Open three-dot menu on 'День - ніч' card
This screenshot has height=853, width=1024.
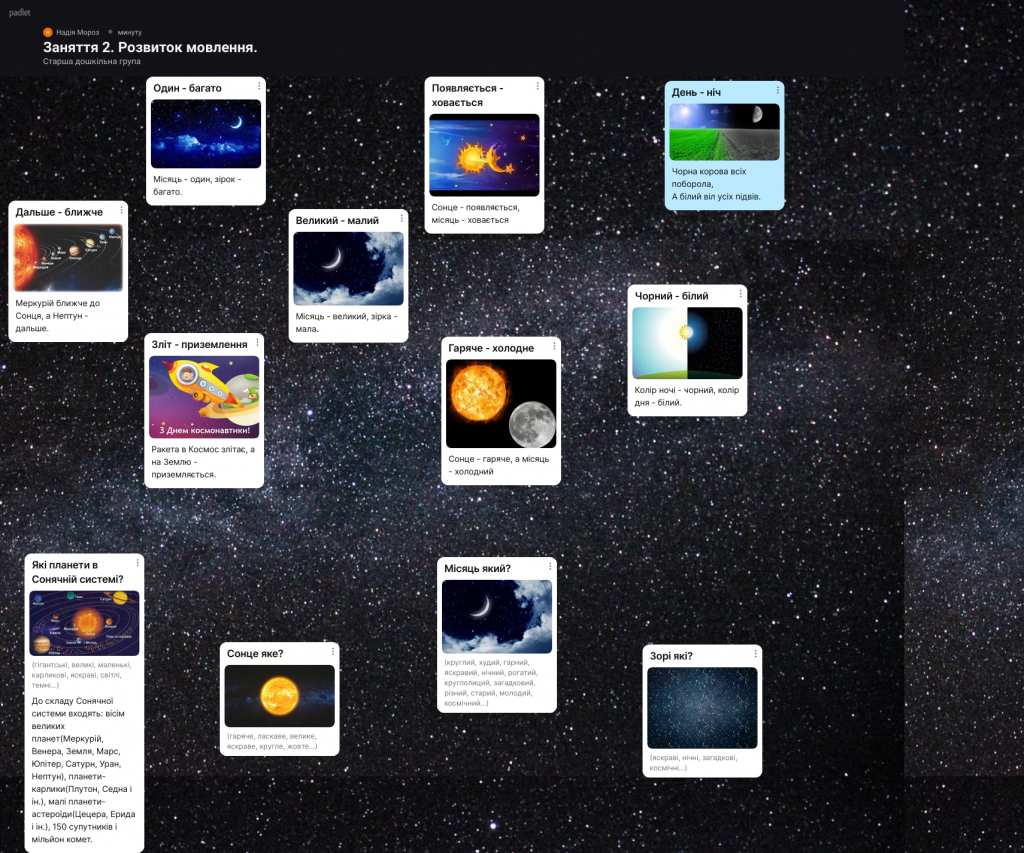click(x=777, y=90)
